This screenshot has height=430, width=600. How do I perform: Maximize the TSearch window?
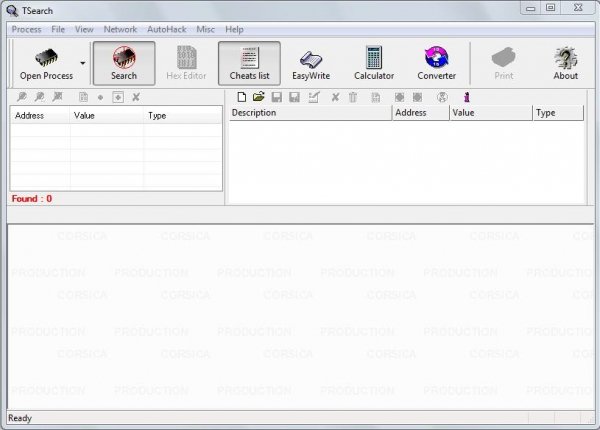coord(550,8)
